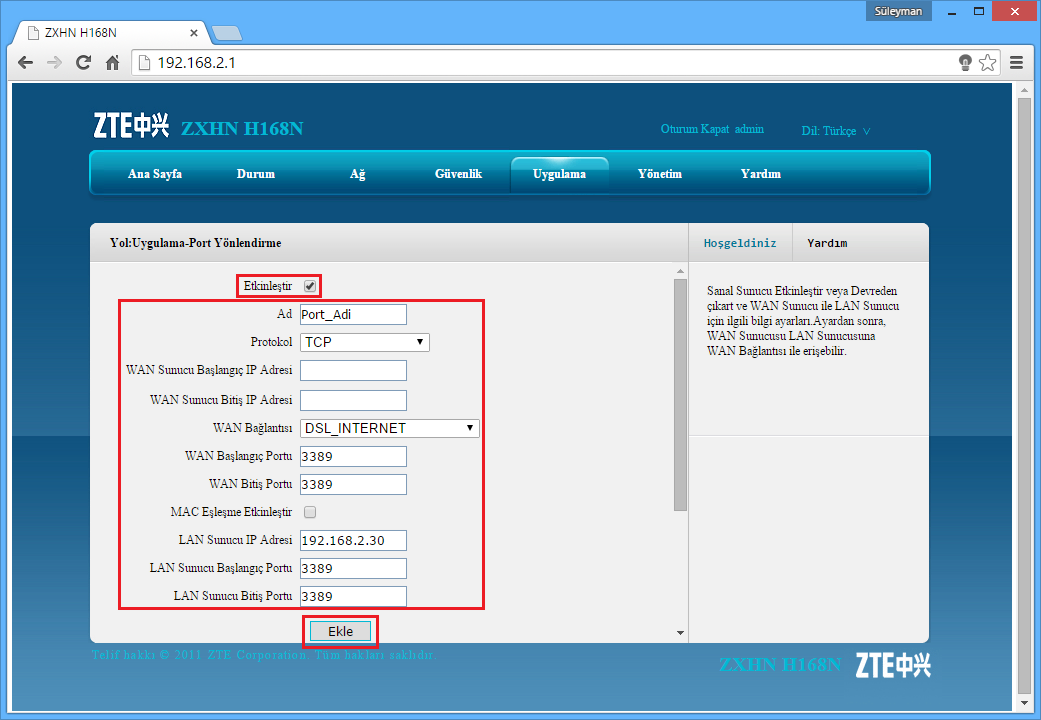
Task: Click form scrollbar up arrow
Action: pos(681,271)
